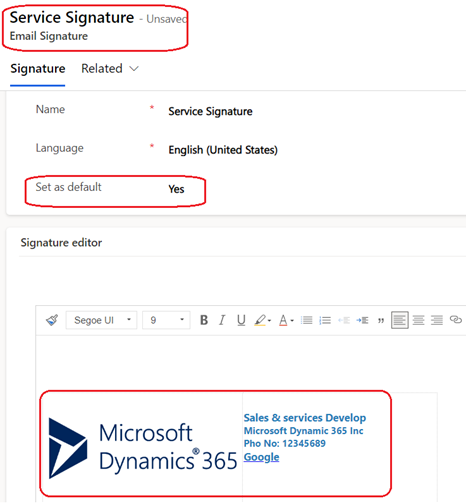Apply the text highlight color
Viewport: 466px width, 503px height.
(260, 320)
